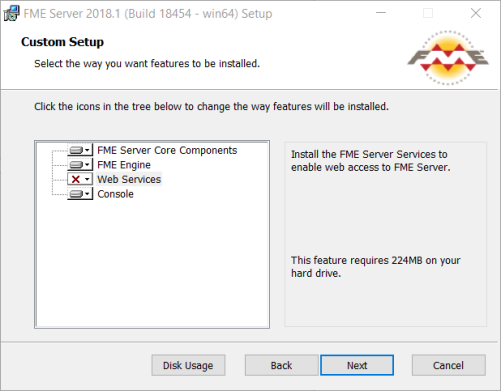
Task: Click the drive icon beside Console
Action: [76, 194]
